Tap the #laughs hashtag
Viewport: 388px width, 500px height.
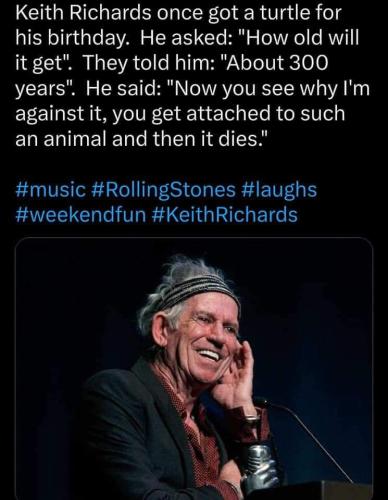pyautogui.click(x=278, y=190)
